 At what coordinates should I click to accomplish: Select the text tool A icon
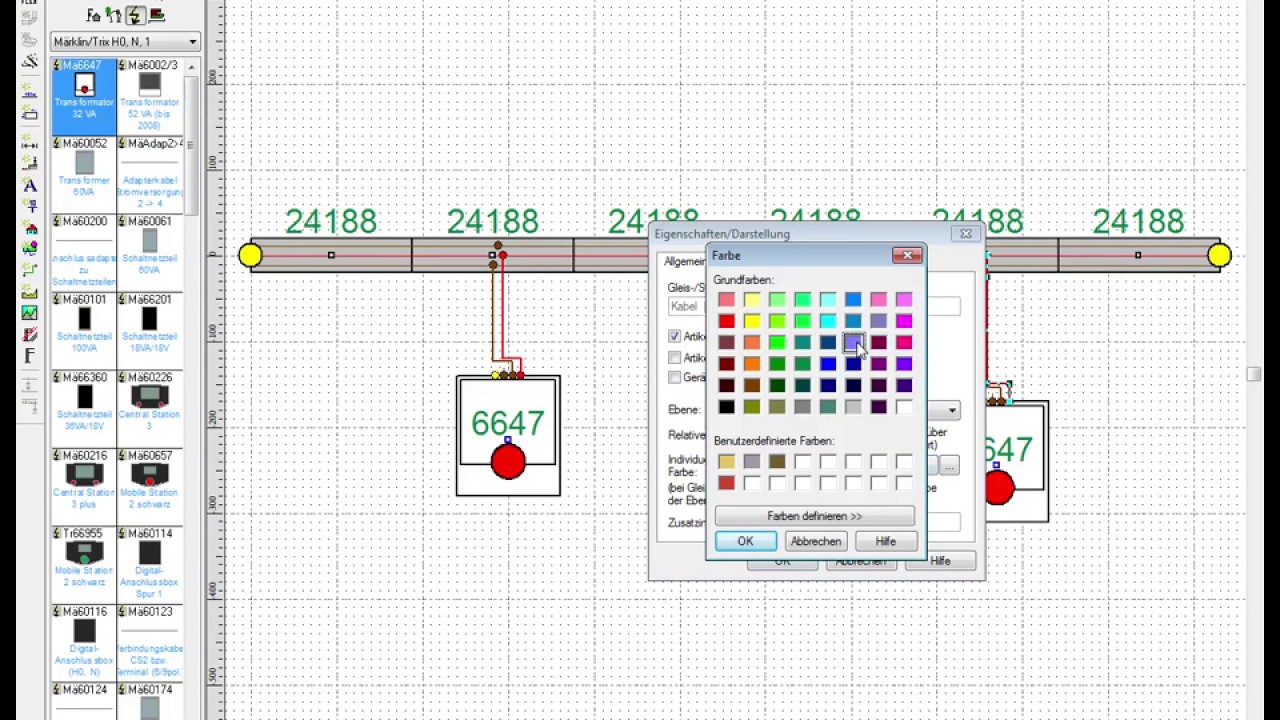pyautogui.click(x=29, y=185)
